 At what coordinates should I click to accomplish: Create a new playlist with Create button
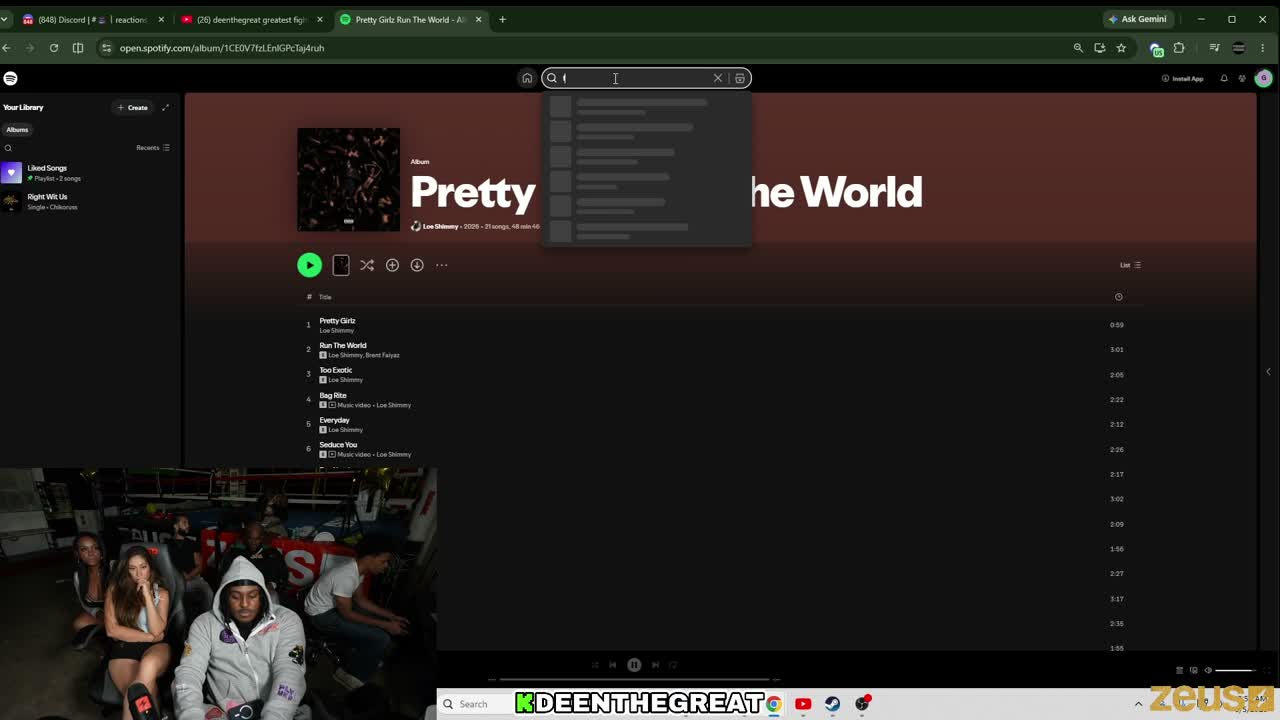(x=133, y=107)
